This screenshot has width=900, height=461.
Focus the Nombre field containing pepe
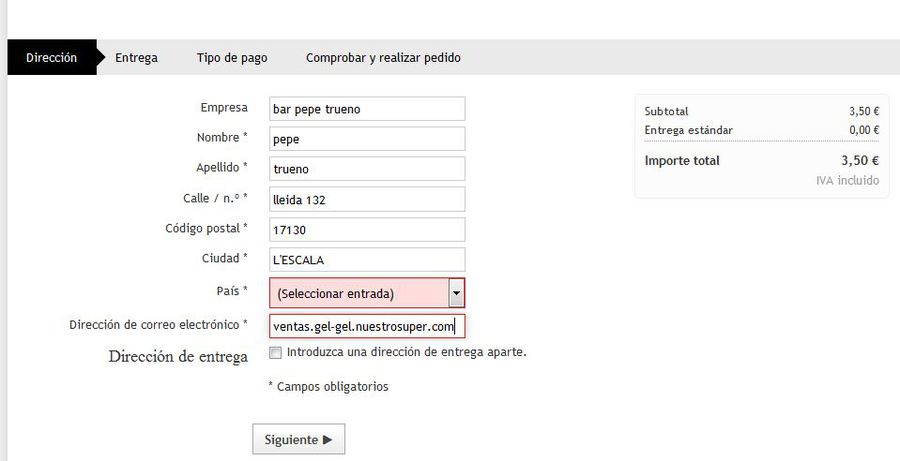pyautogui.click(x=367, y=139)
